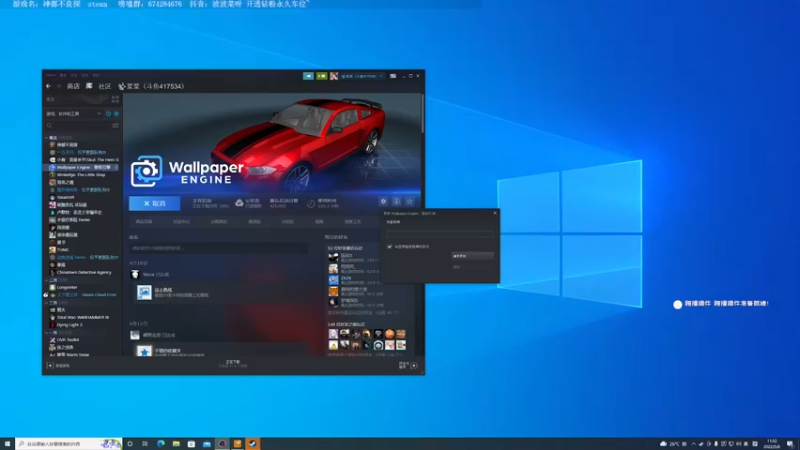
Task: Click the green friends icon in Steam header
Action: click(321, 76)
